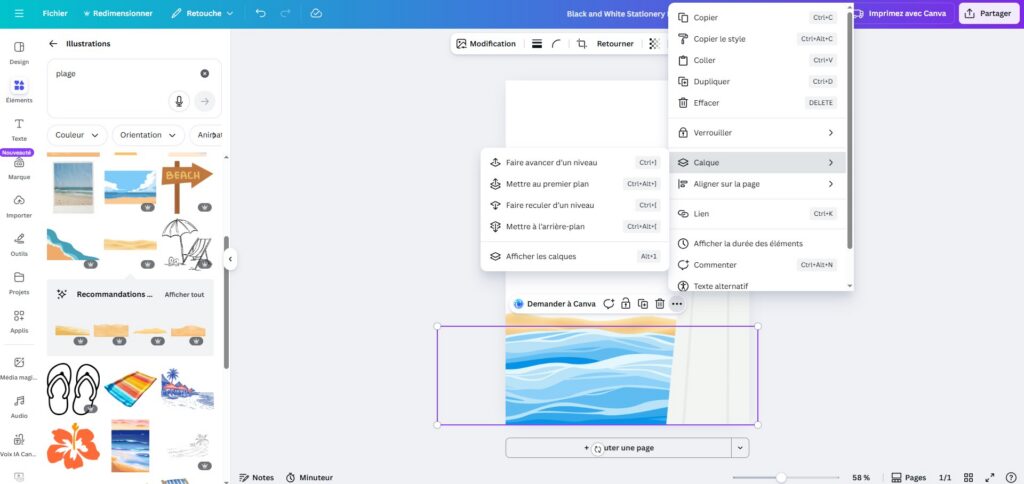Clear the 'plage' search text
1024x484 pixels.
click(204, 73)
